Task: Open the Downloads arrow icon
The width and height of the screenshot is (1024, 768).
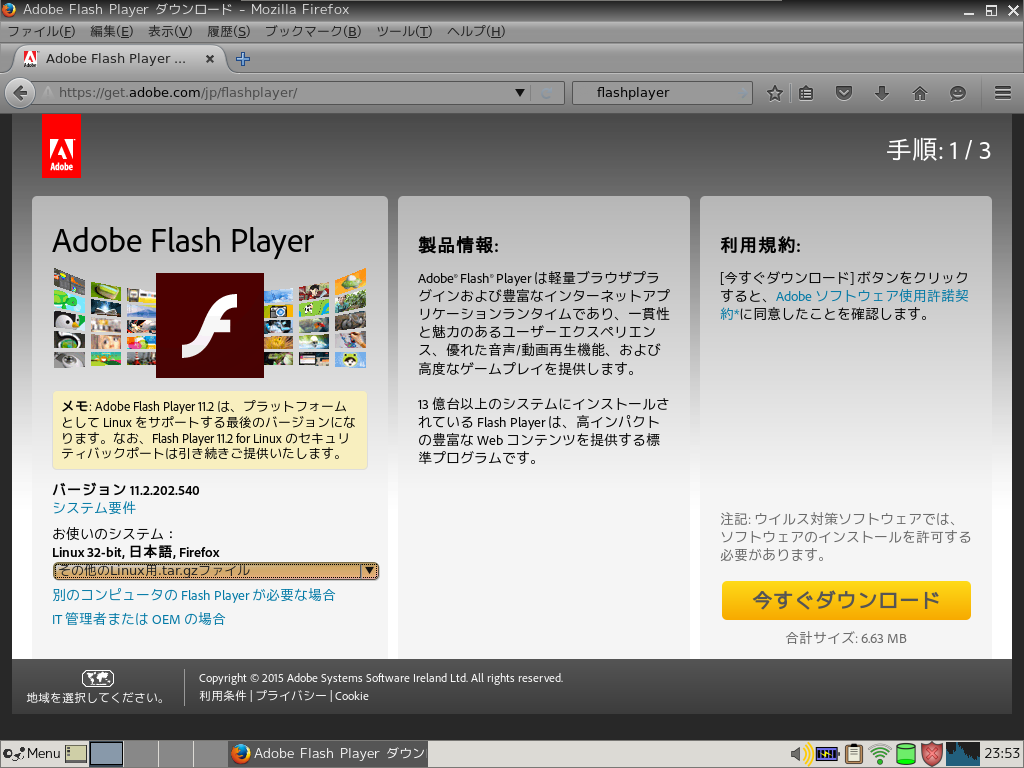Action: 882,93
